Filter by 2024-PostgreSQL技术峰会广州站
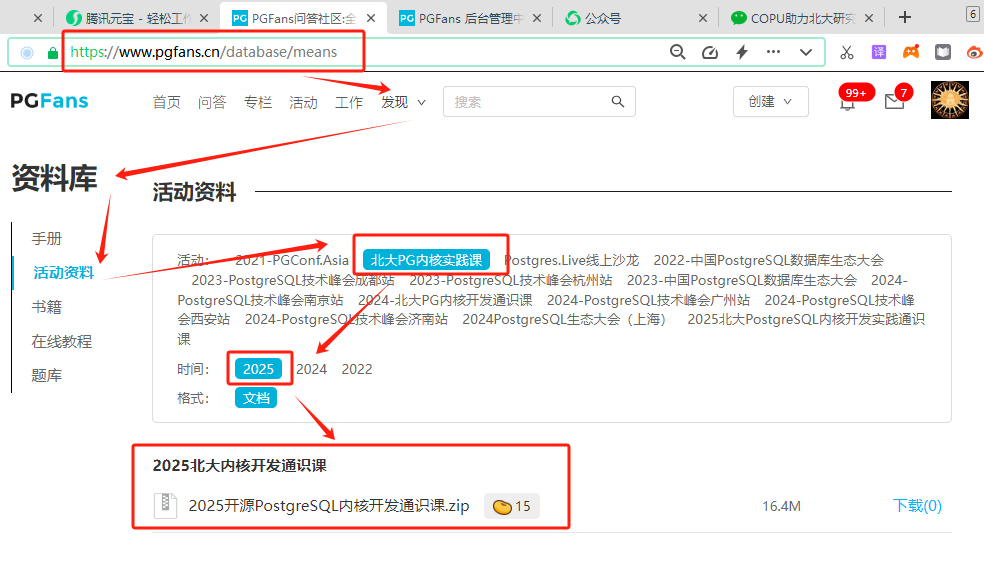984x569 pixels. pyautogui.click(x=648, y=300)
